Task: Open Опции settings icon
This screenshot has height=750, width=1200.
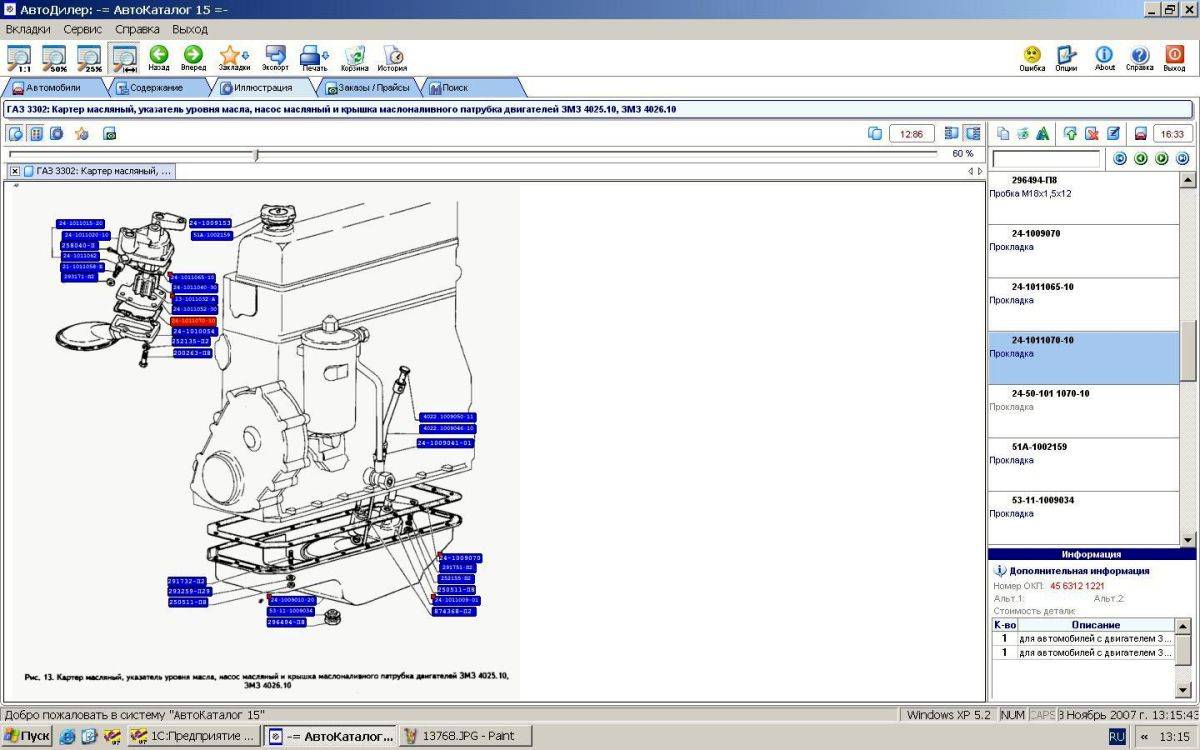Action: (x=1067, y=58)
